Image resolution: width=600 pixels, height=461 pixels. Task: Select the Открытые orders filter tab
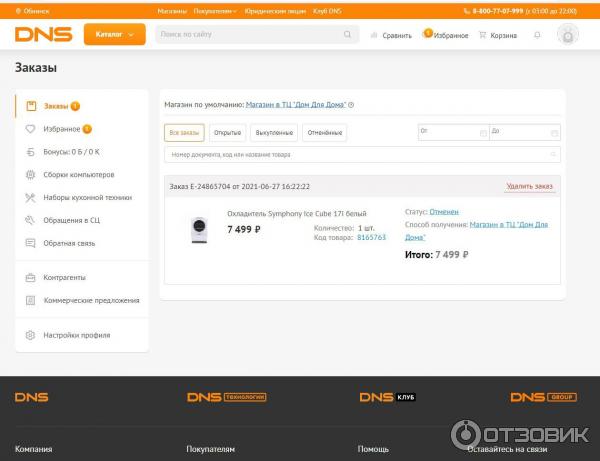(227, 132)
